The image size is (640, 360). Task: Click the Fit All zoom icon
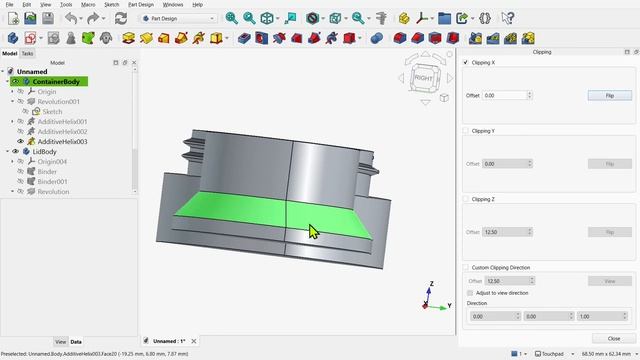pyautogui.click(x=231, y=18)
